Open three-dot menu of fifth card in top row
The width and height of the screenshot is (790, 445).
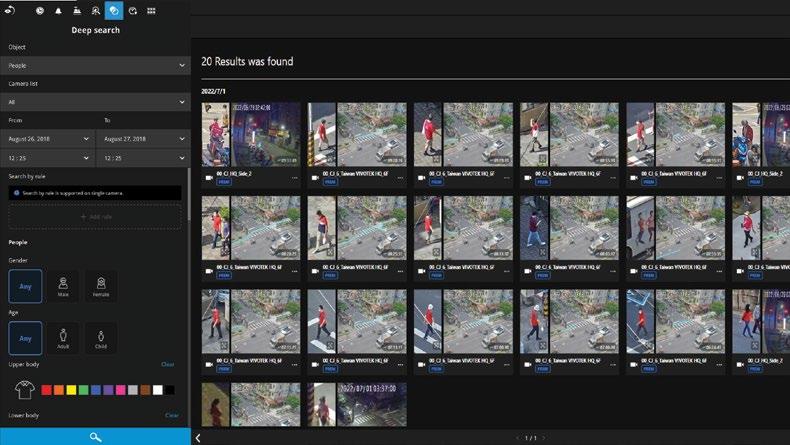click(x=719, y=177)
